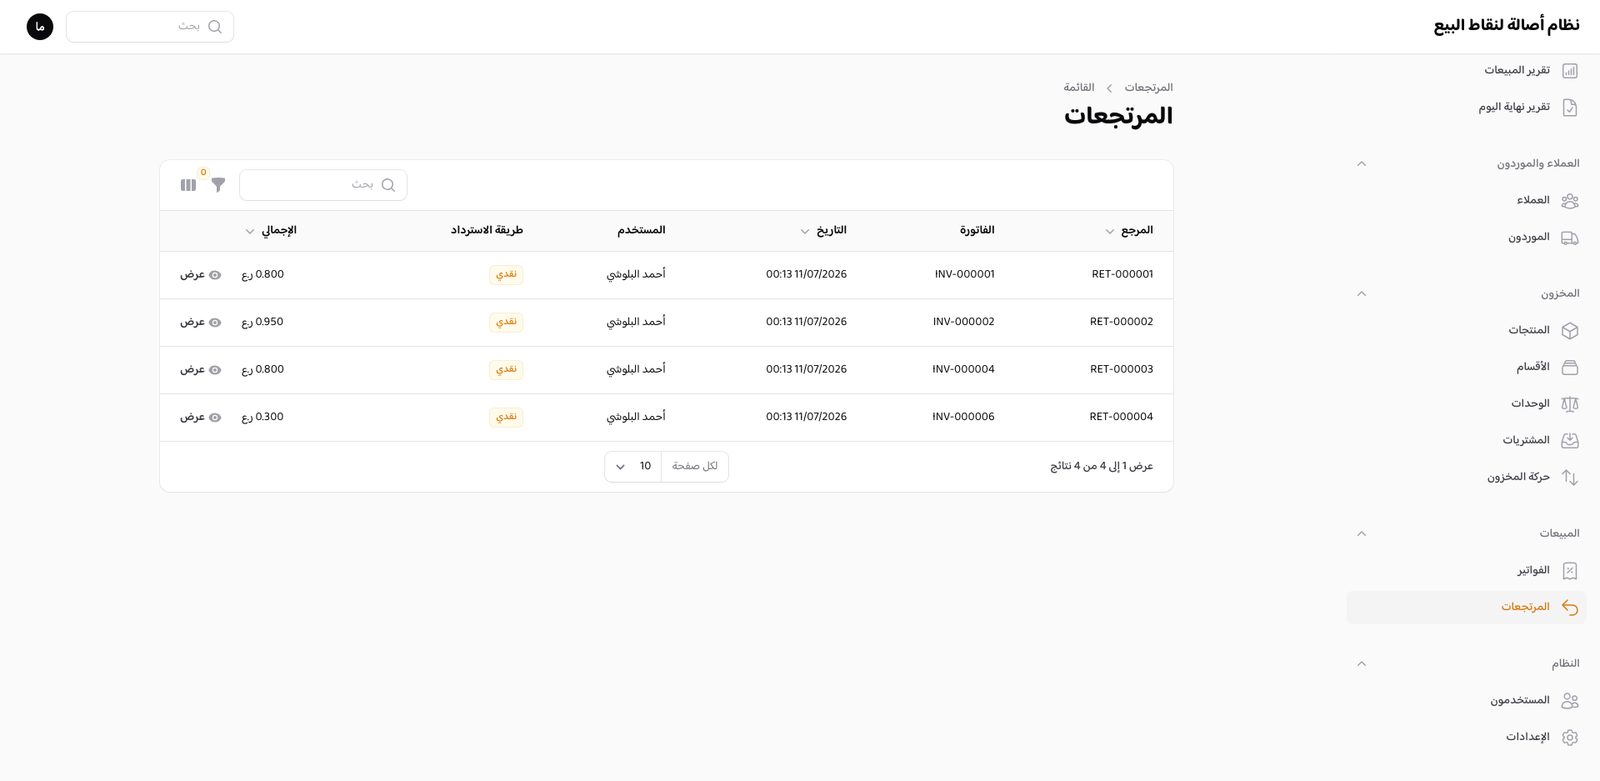This screenshot has width=1600, height=781.
Task: Click invoice cell INV-000002
Action: (x=963, y=322)
